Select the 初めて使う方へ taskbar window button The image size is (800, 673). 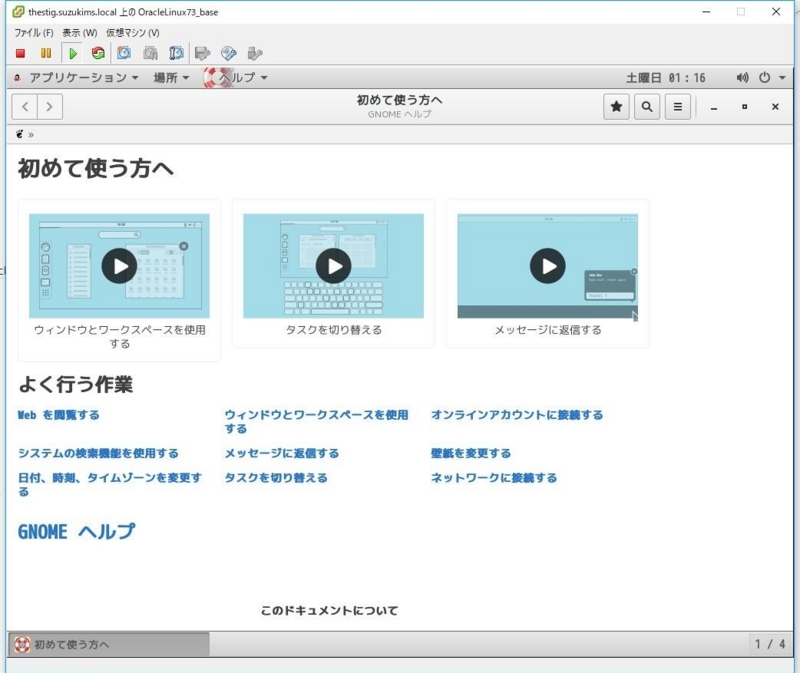pos(109,644)
